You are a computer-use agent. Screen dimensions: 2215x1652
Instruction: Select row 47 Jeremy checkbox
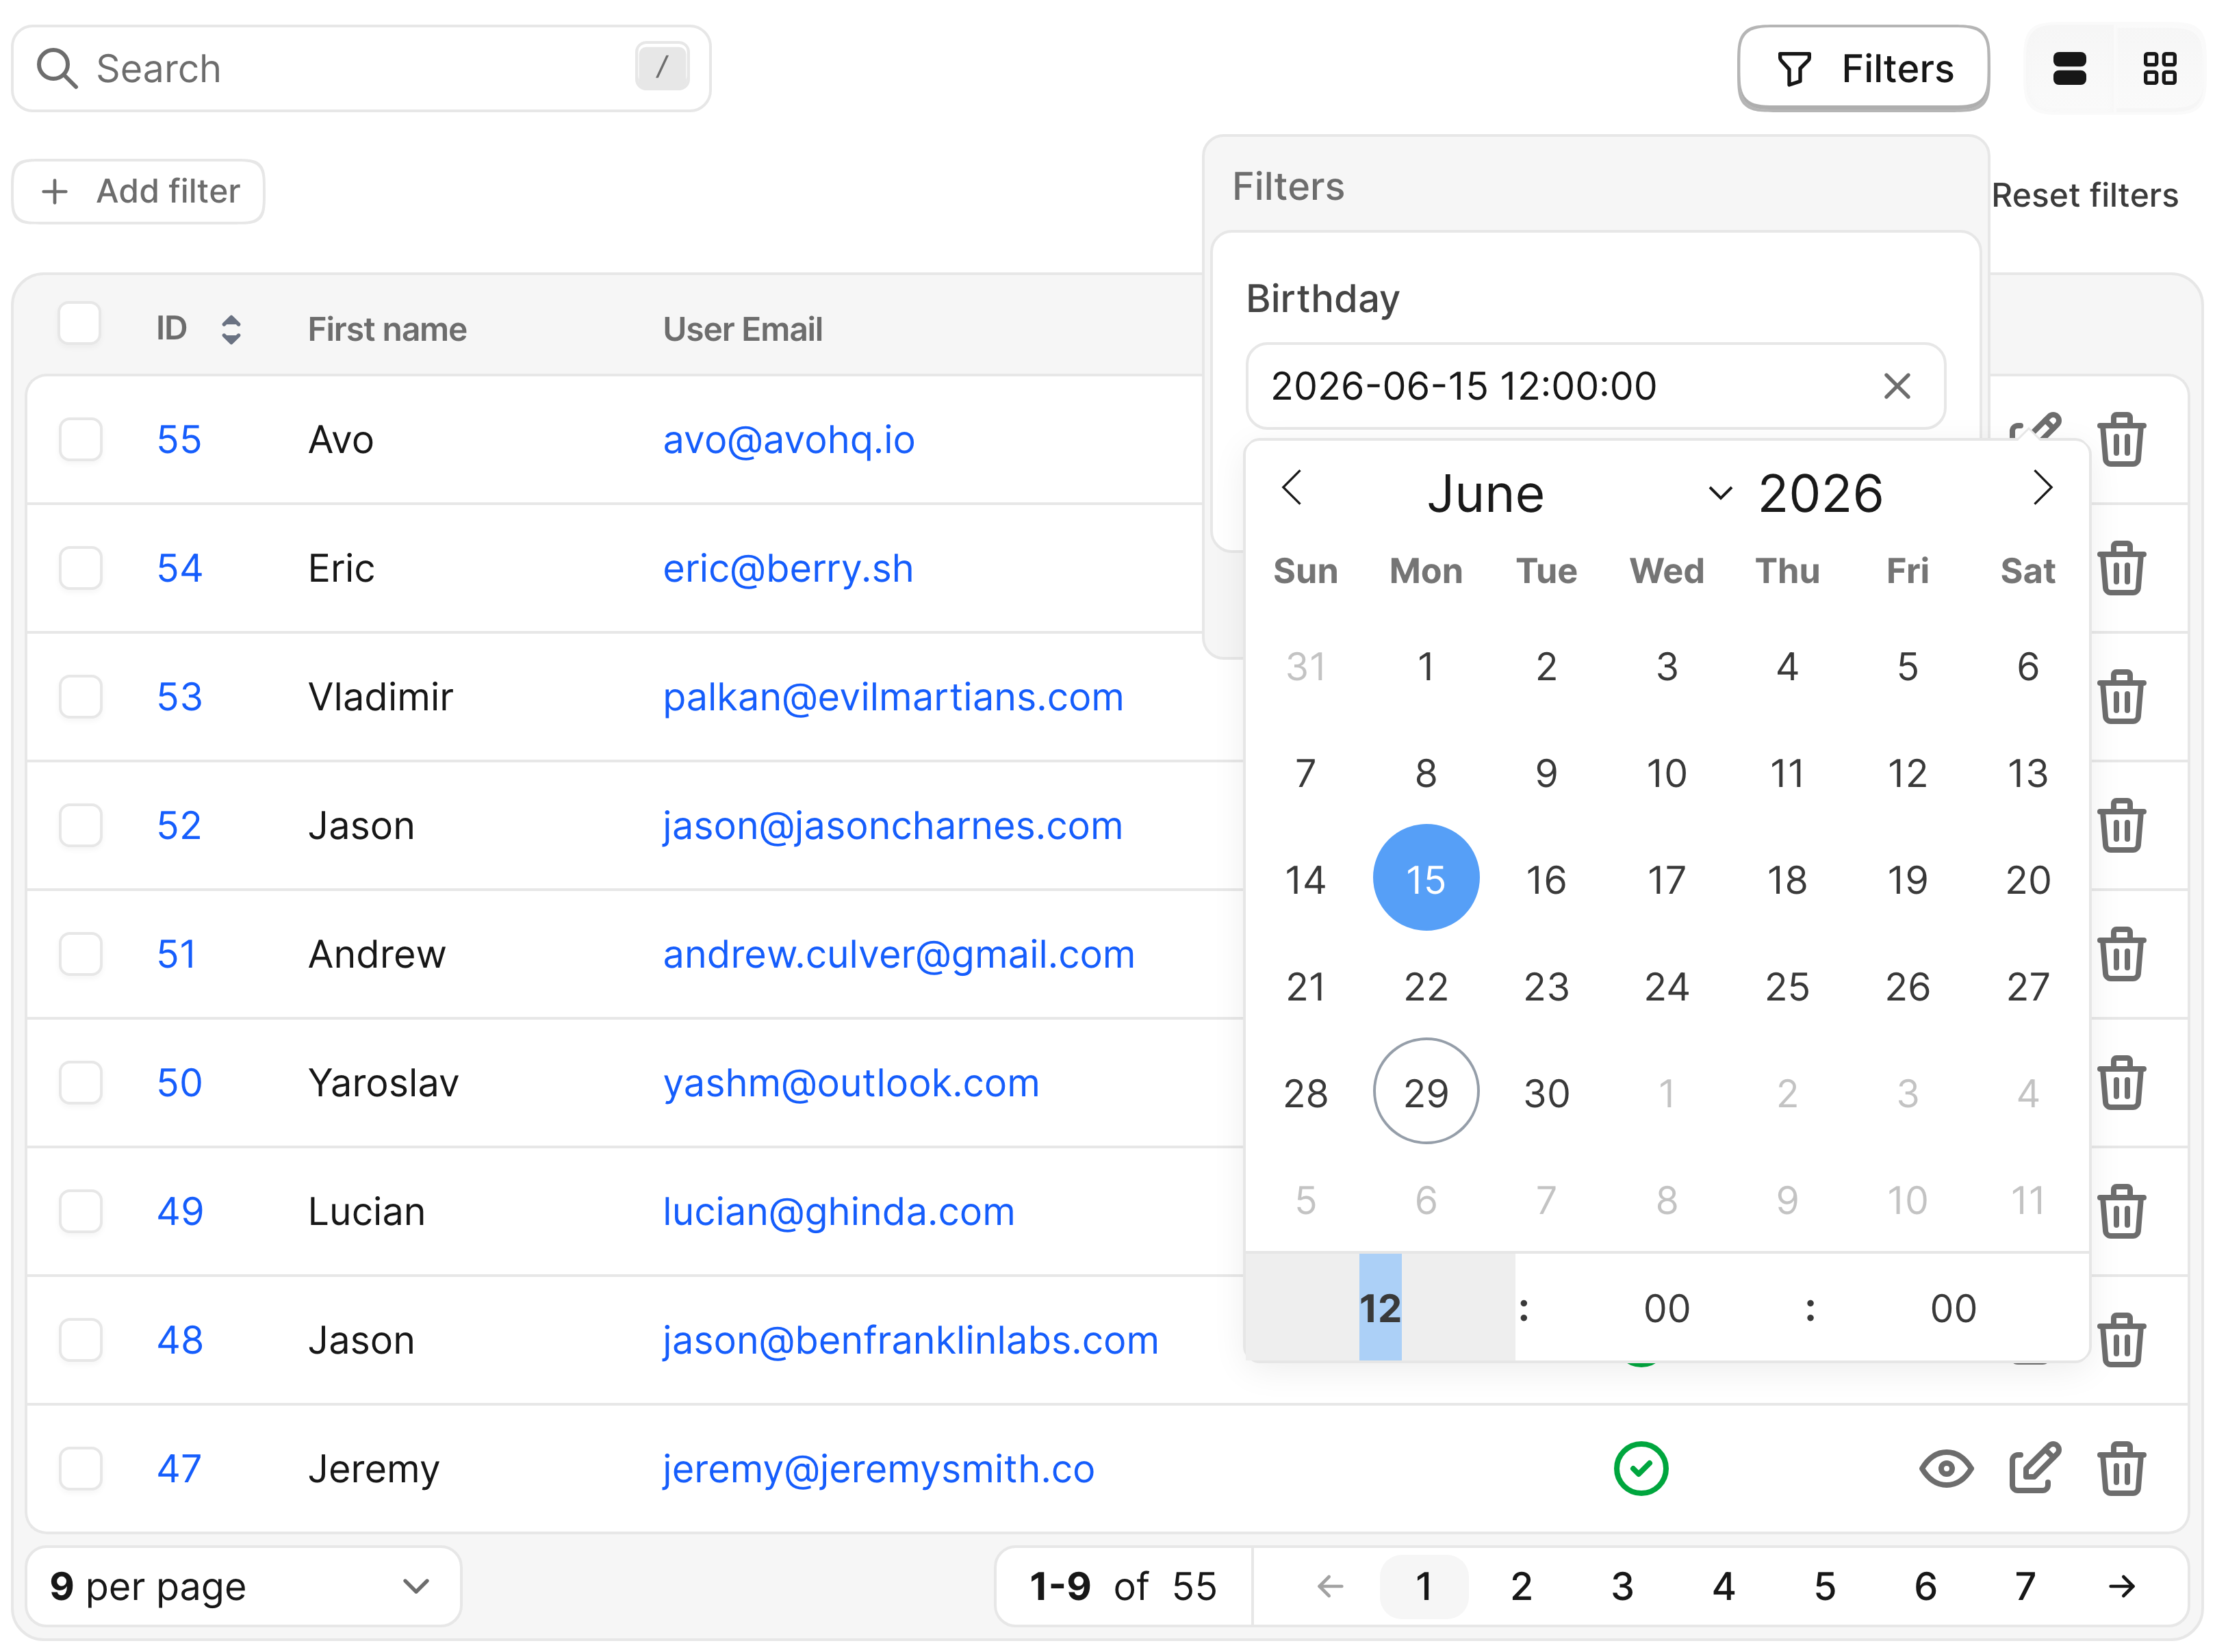click(80, 1468)
